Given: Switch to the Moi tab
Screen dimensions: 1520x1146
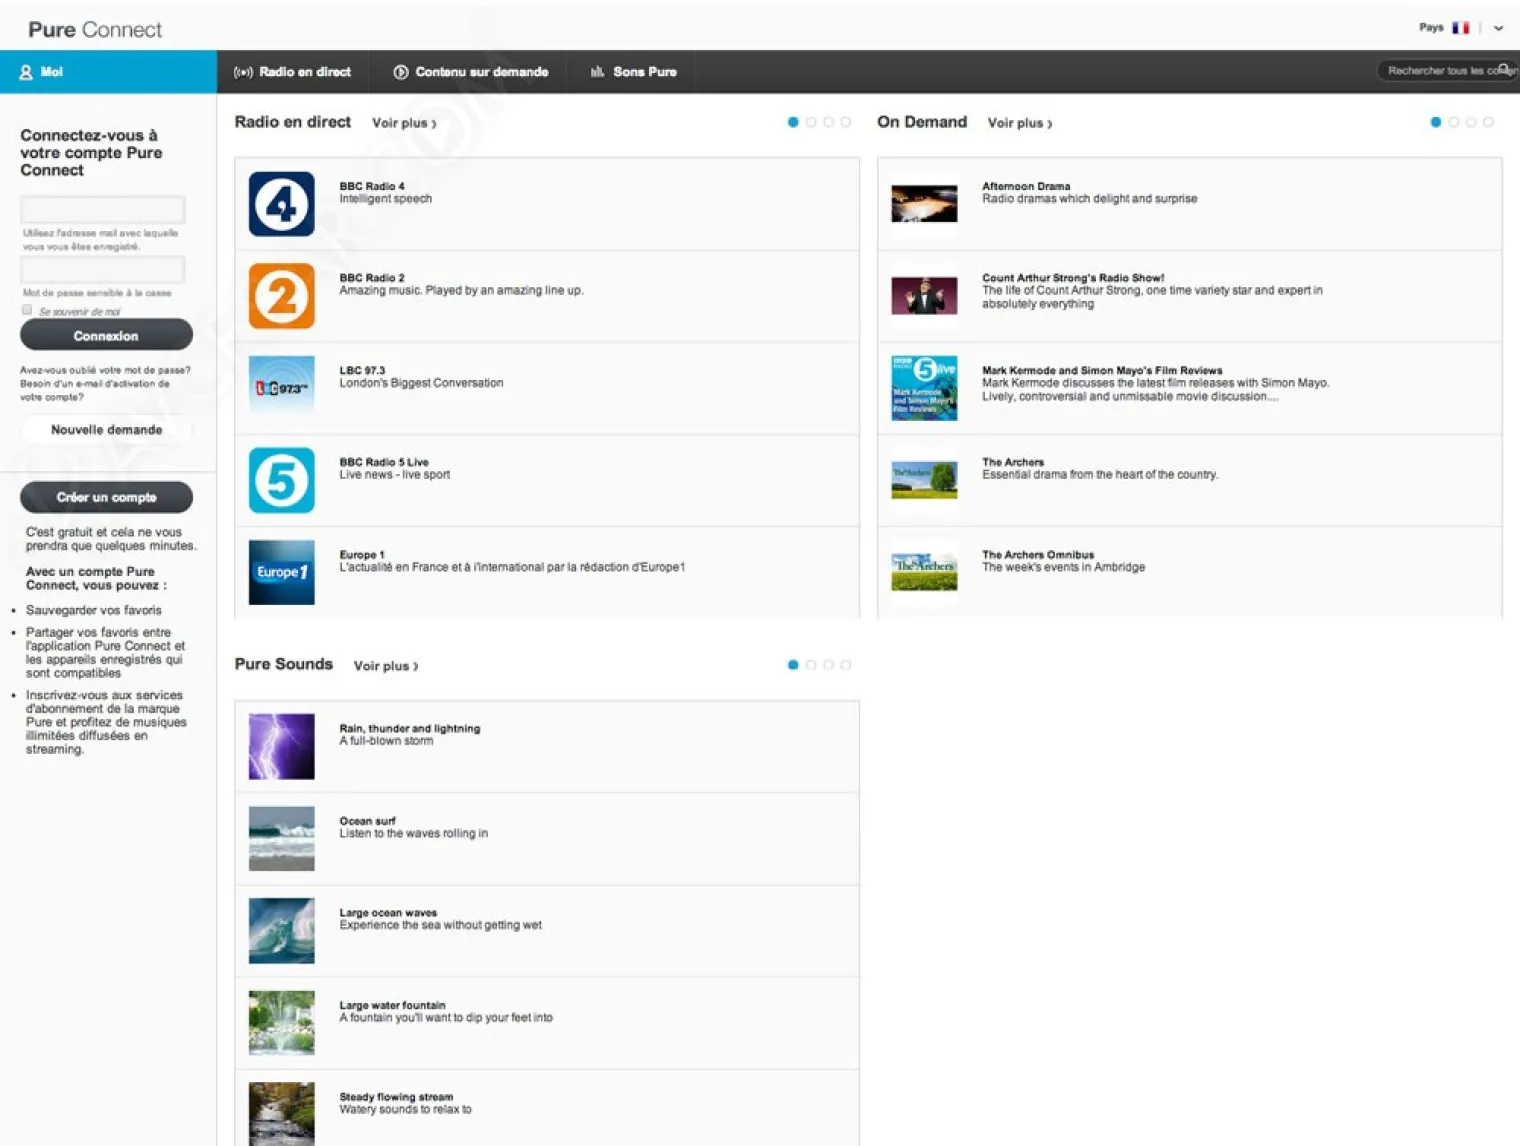Looking at the screenshot, I should 108,72.
